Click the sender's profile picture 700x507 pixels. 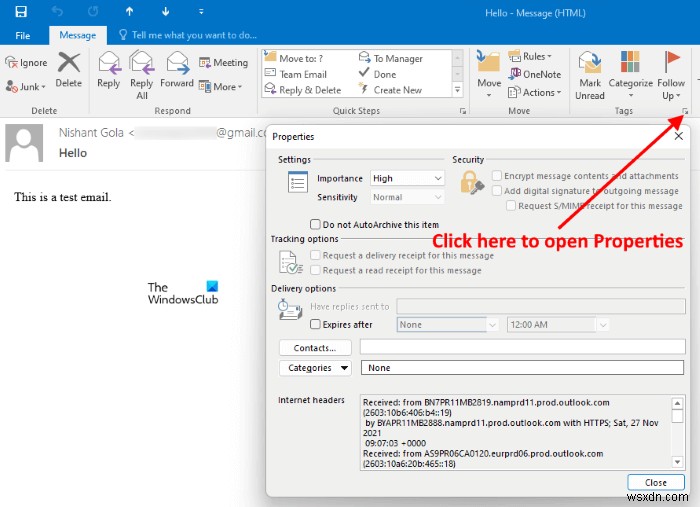click(24, 143)
